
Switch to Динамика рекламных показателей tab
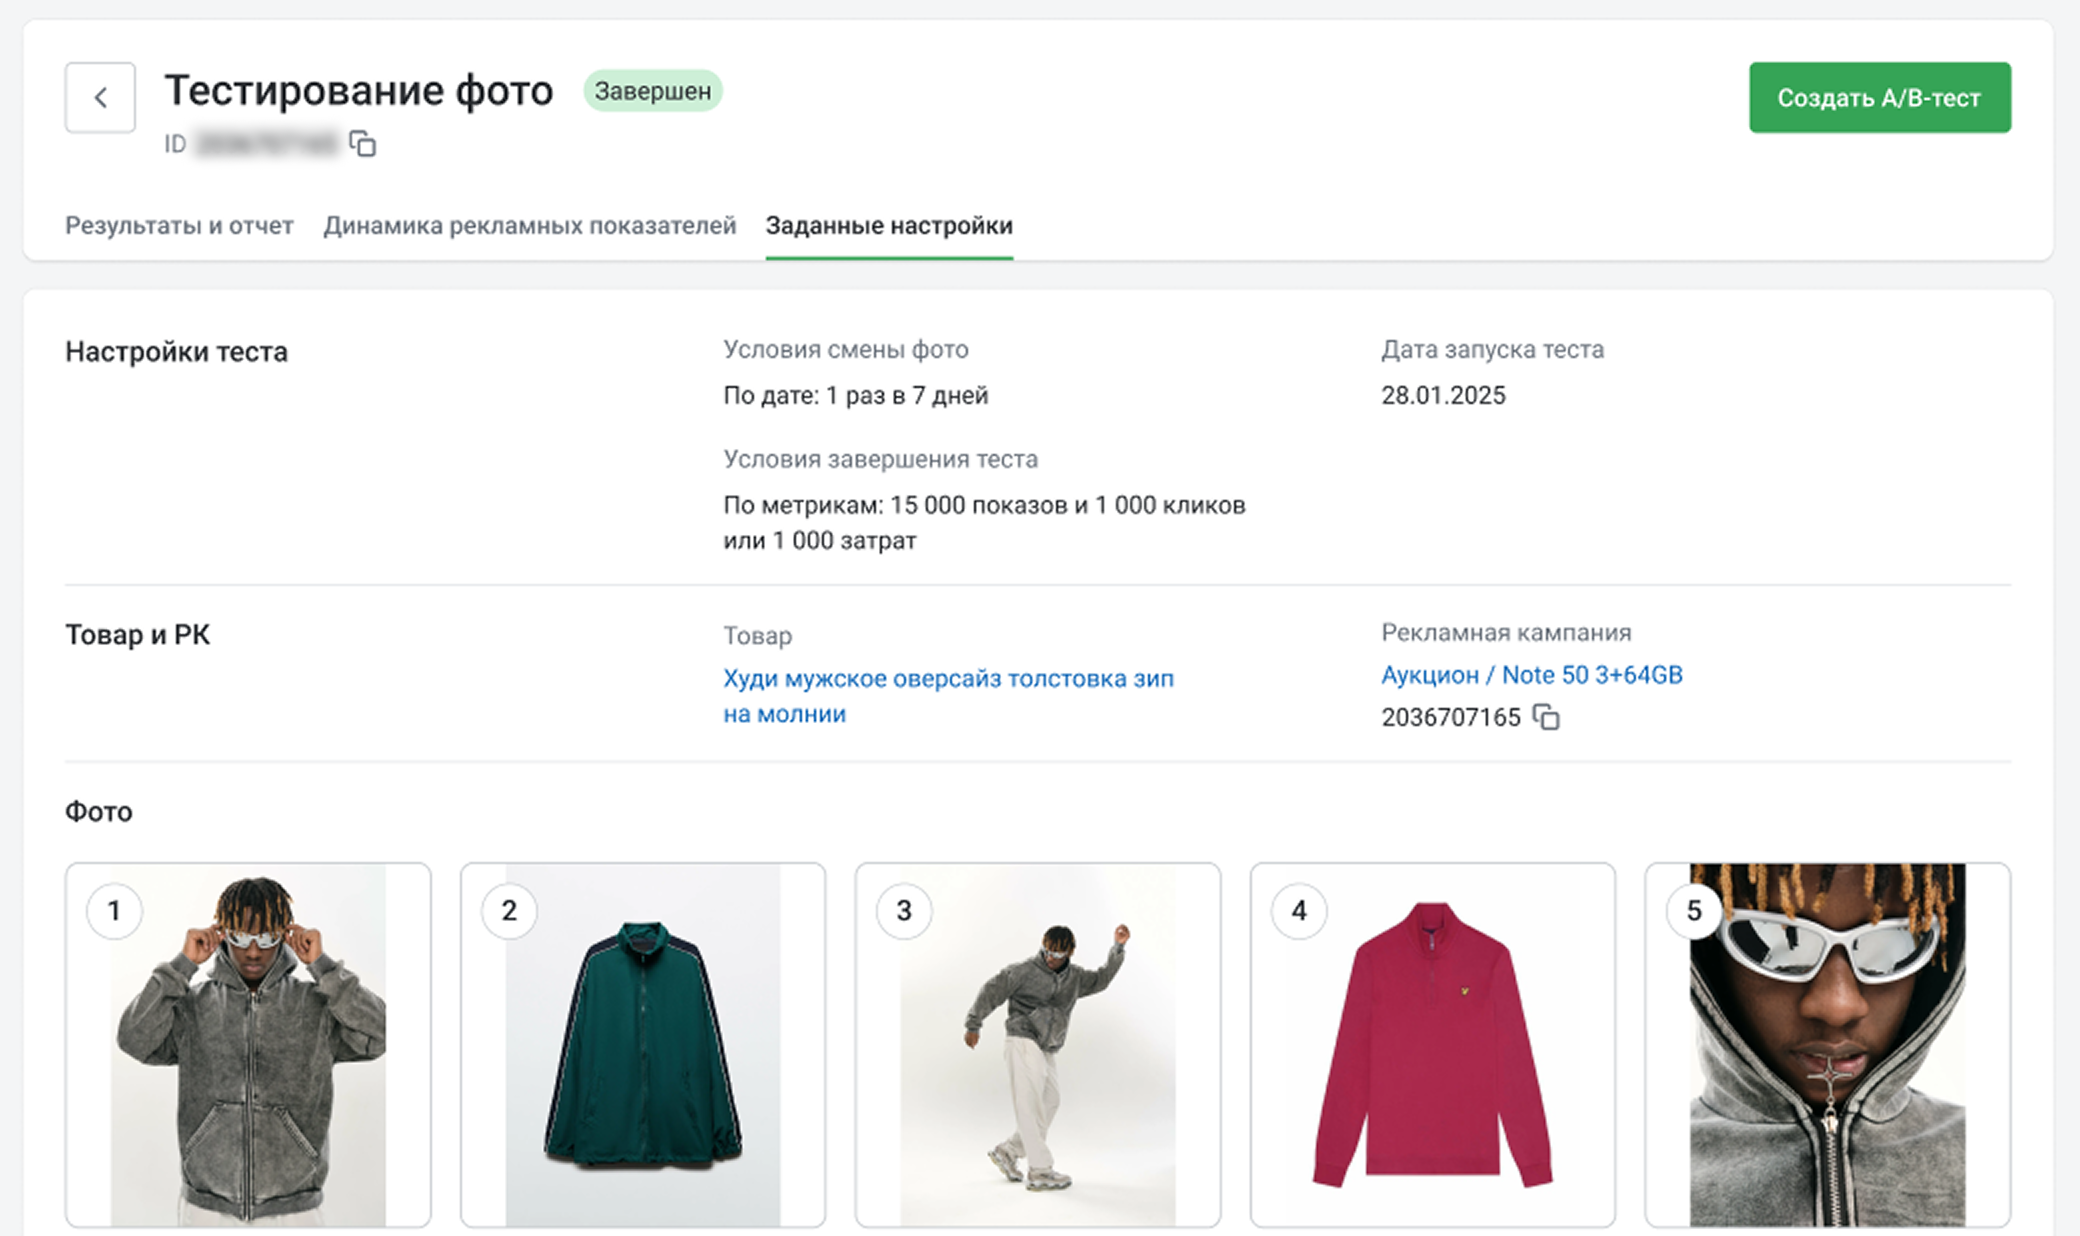529,226
